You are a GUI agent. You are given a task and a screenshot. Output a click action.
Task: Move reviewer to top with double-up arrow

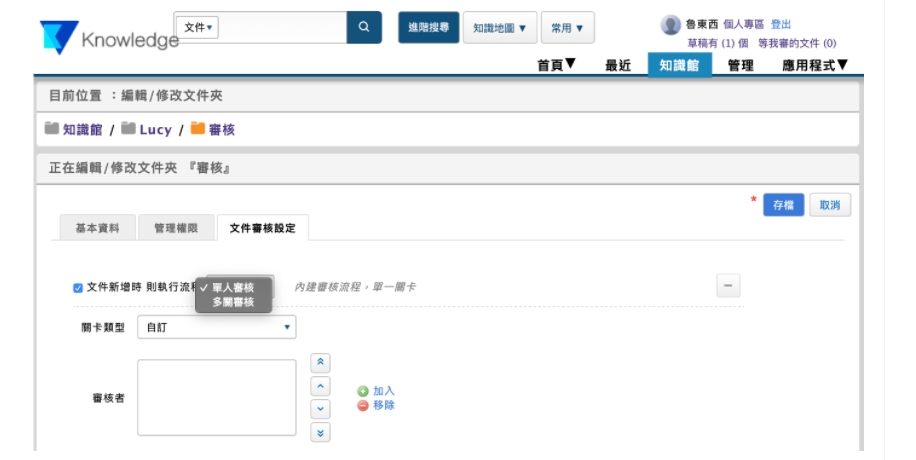click(320, 363)
